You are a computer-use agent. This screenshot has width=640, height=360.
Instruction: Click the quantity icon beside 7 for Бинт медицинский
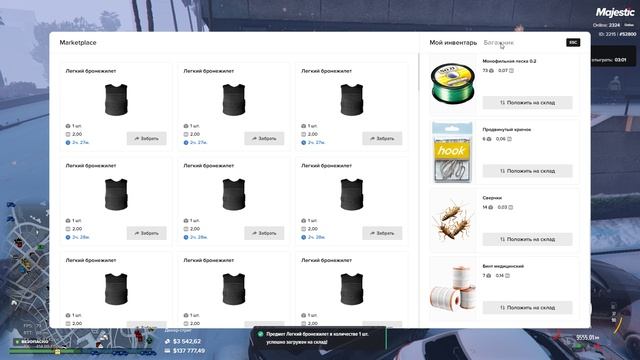tap(489, 276)
